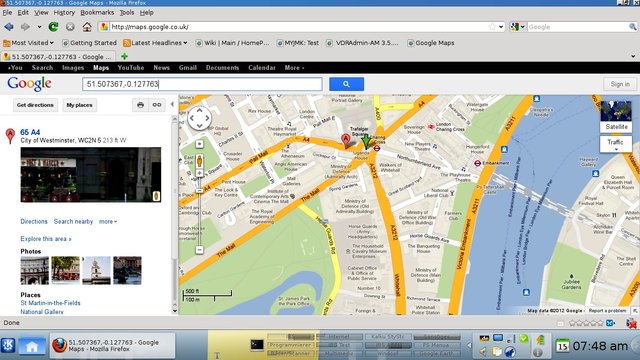
Task: Toggle the Traffic layer on the map
Action: (x=616, y=144)
